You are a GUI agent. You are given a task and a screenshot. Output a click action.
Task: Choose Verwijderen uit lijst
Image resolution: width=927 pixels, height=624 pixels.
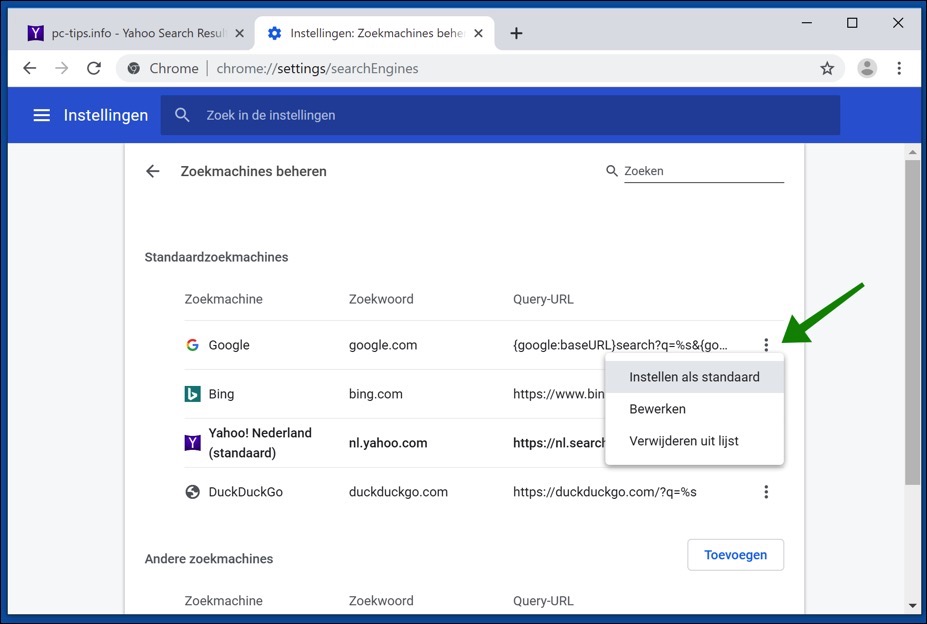(x=695, y=441)
